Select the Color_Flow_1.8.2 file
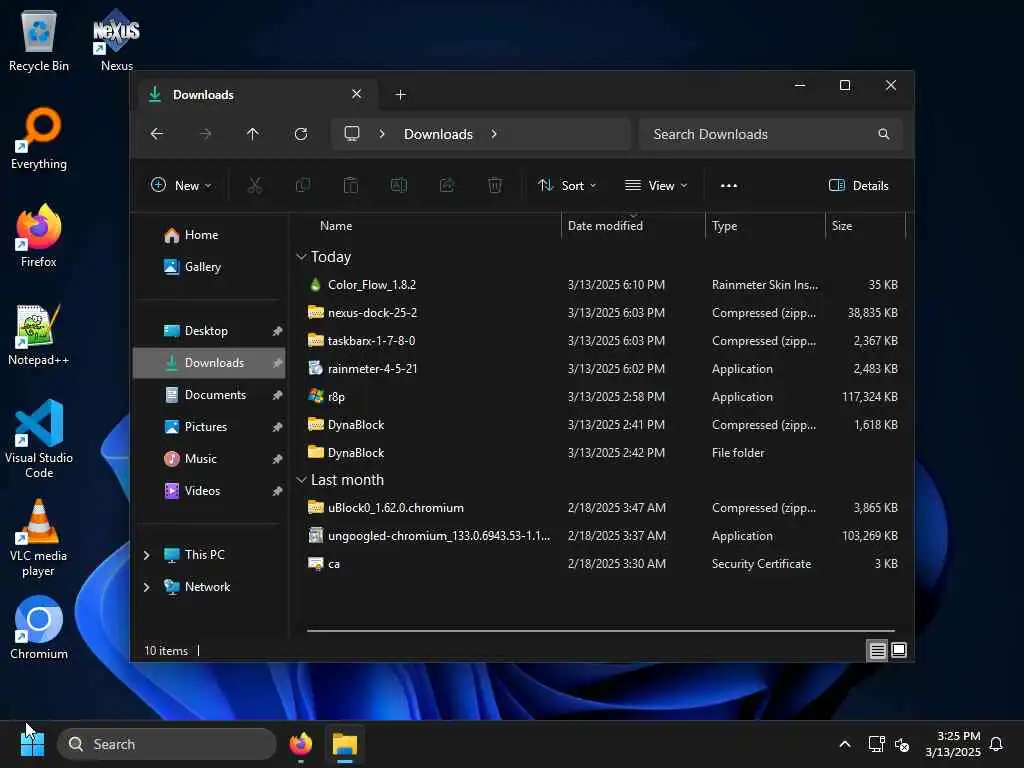Viewport: 1024px width, 768px height. (601, 285)
